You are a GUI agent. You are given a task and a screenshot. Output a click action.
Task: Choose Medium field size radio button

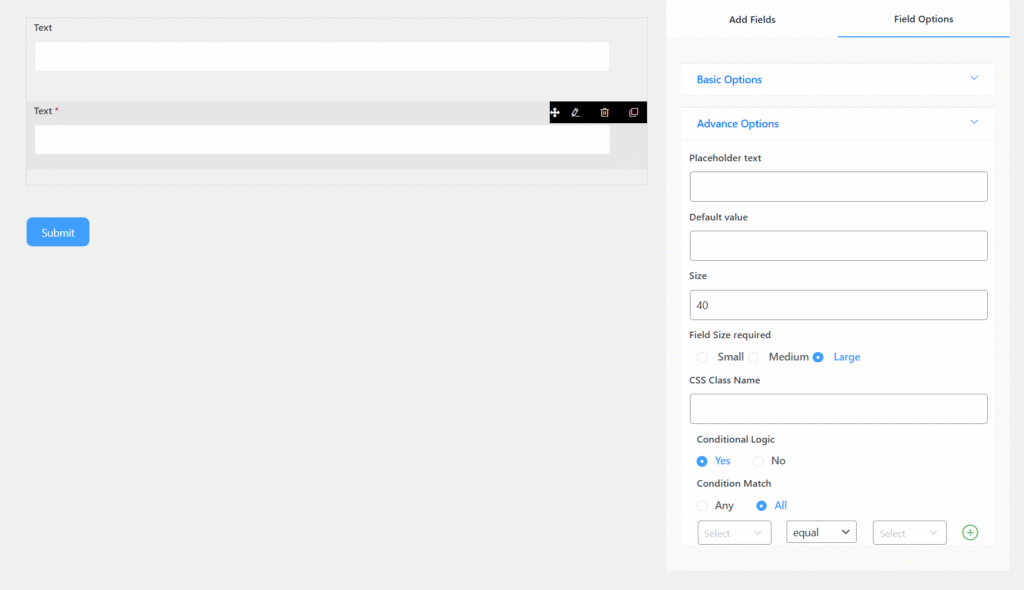tap(754, 357)
